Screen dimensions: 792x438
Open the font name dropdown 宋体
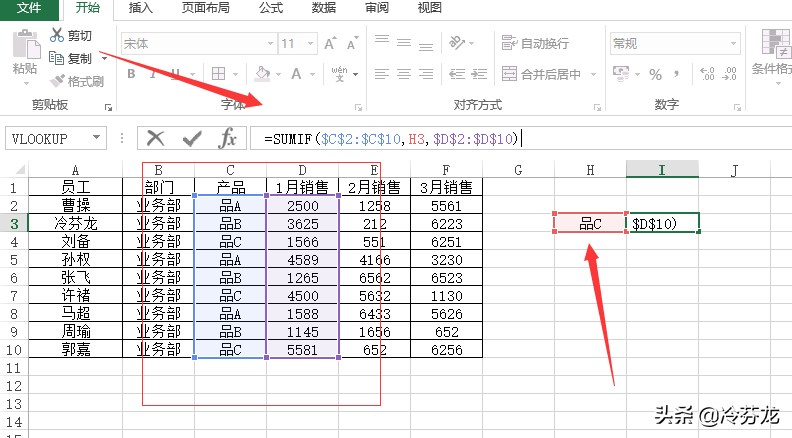tap(270, 44)
